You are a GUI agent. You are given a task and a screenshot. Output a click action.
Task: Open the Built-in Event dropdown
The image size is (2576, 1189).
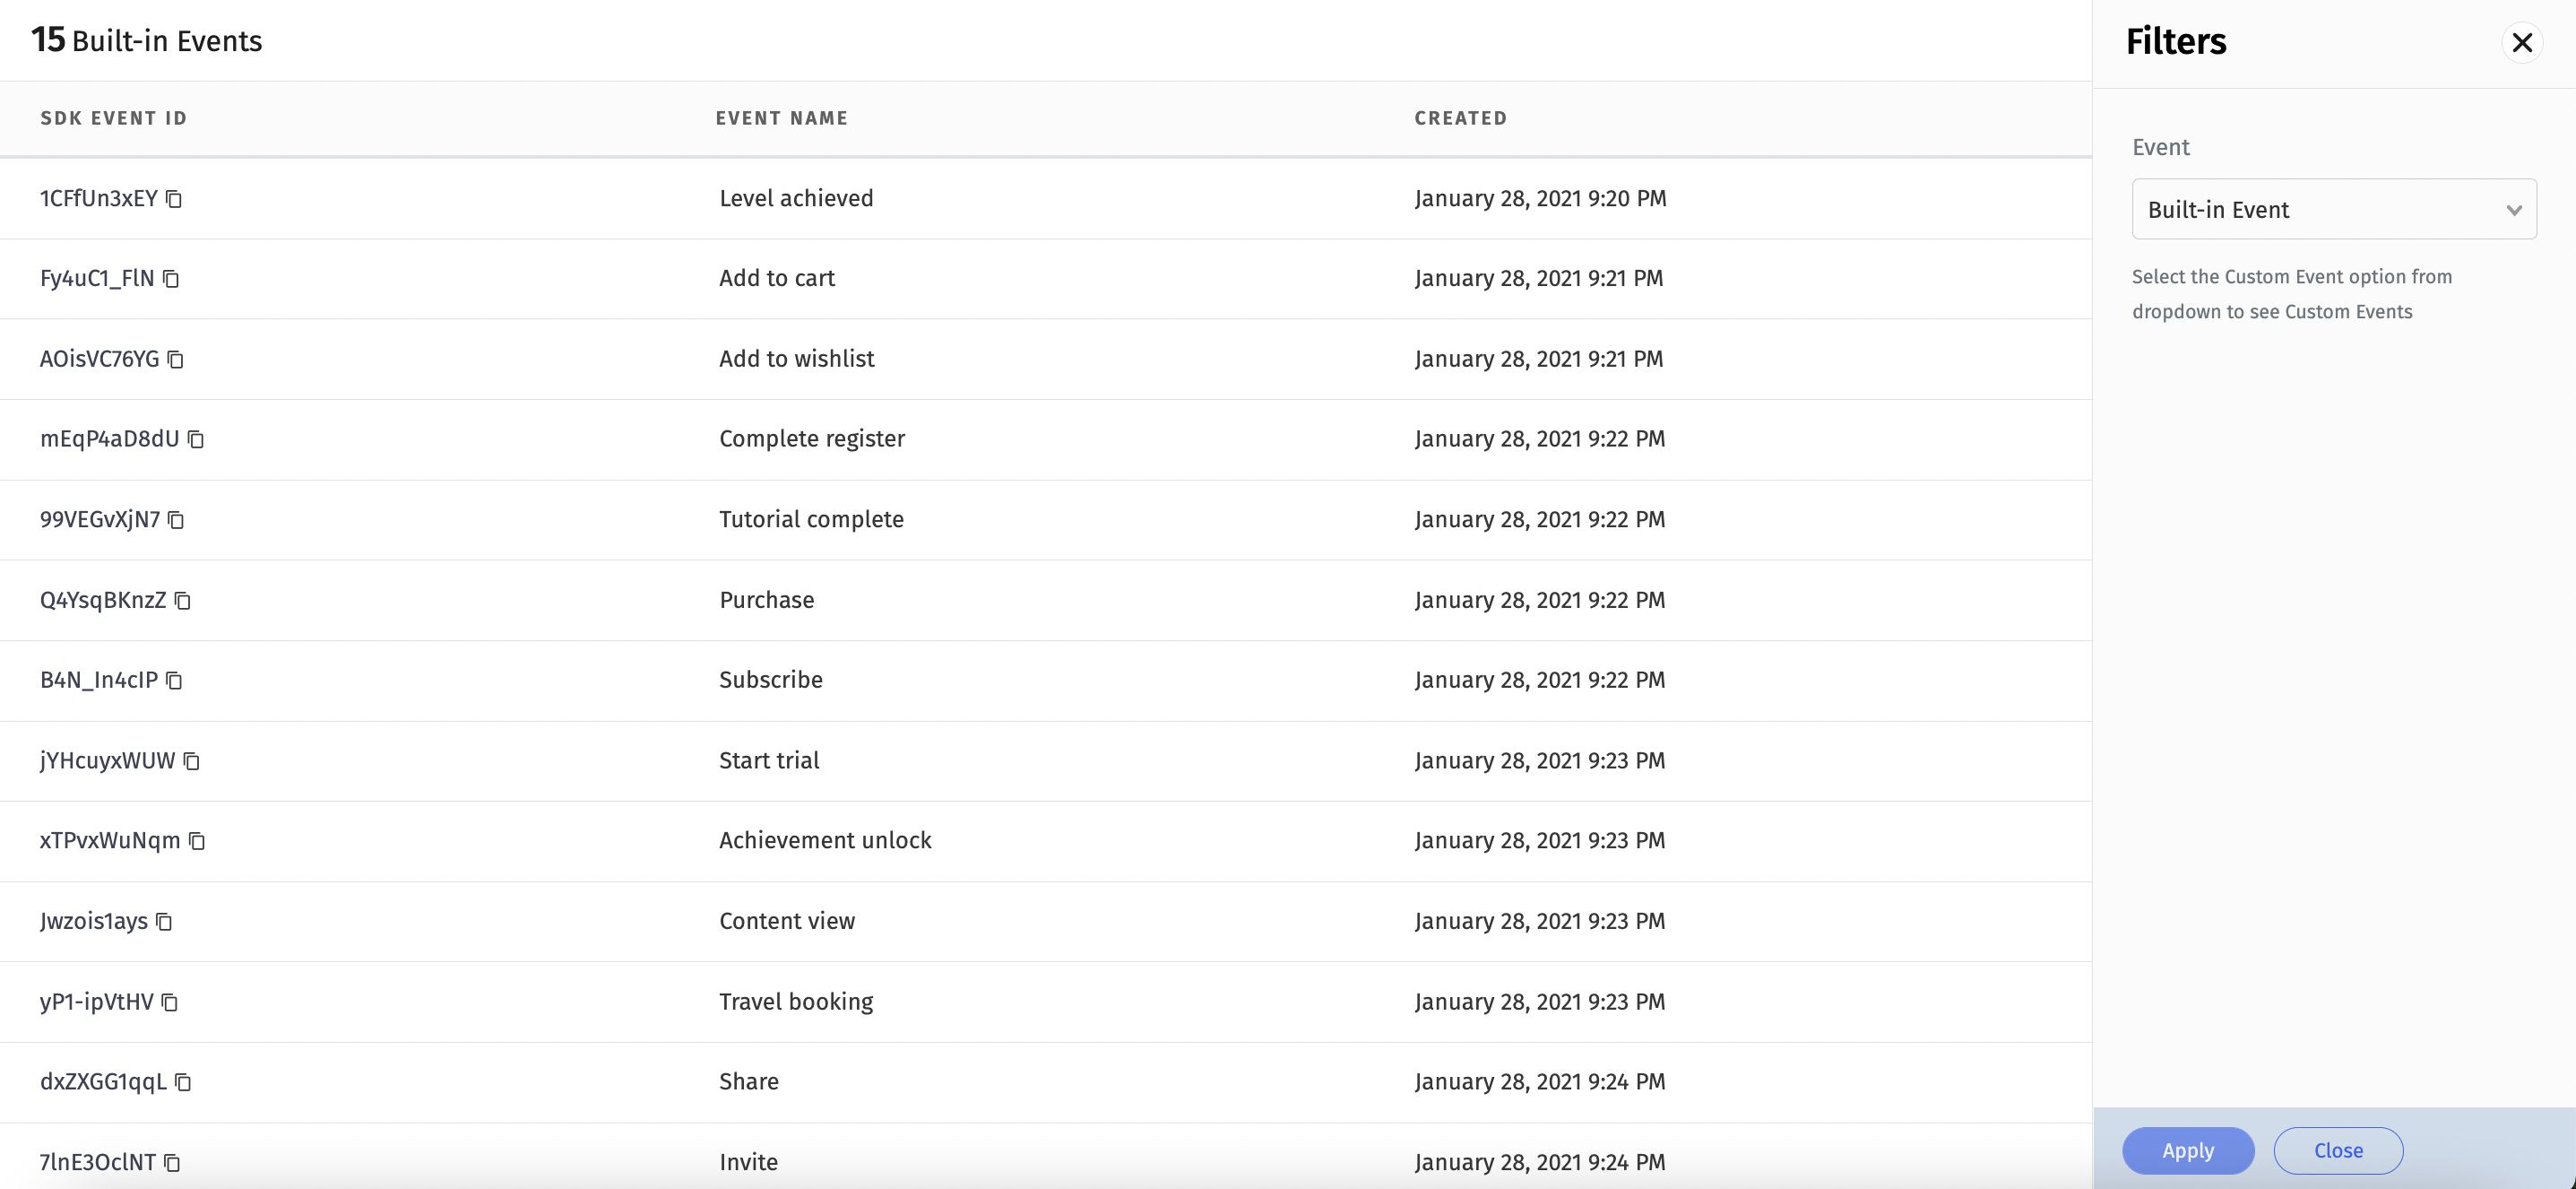coord(2333,209)
